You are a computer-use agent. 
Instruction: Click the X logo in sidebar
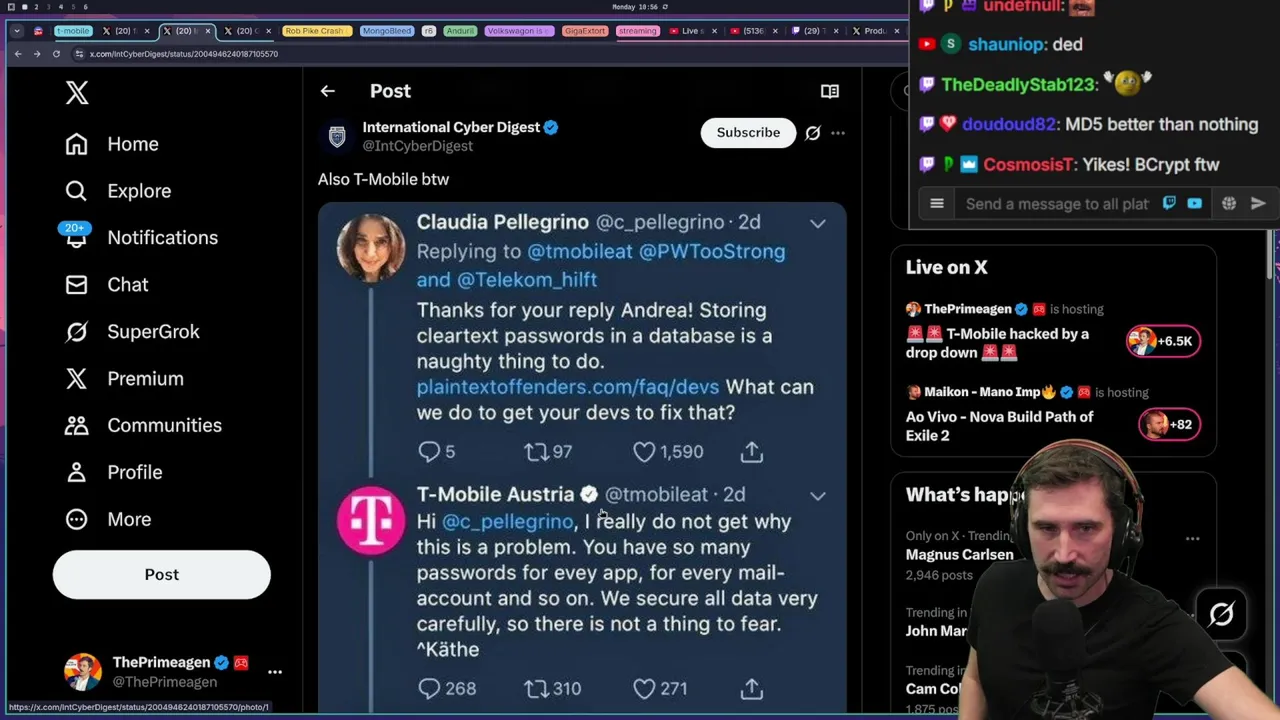click(x=77, y=92)
